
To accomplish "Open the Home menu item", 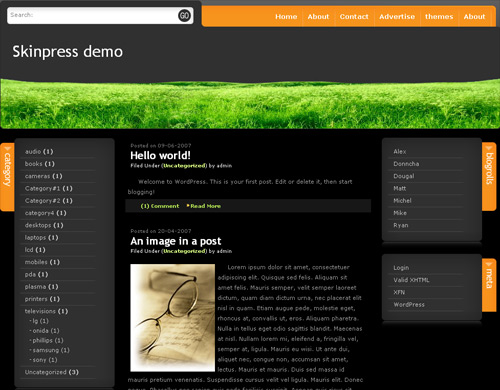I will 286,17.
